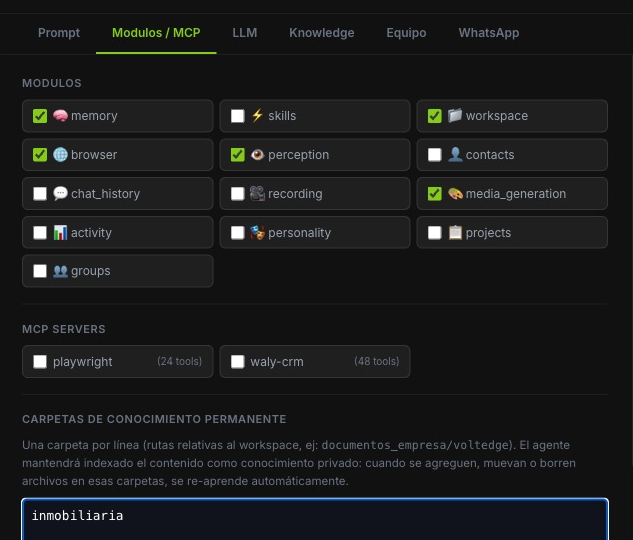633x540 pixels.
Task: Check the projects module checkbox
Action: tap(434, 232)
